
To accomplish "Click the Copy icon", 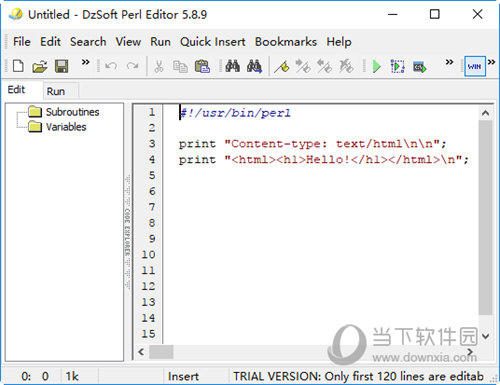I will [x=180, y=66].
